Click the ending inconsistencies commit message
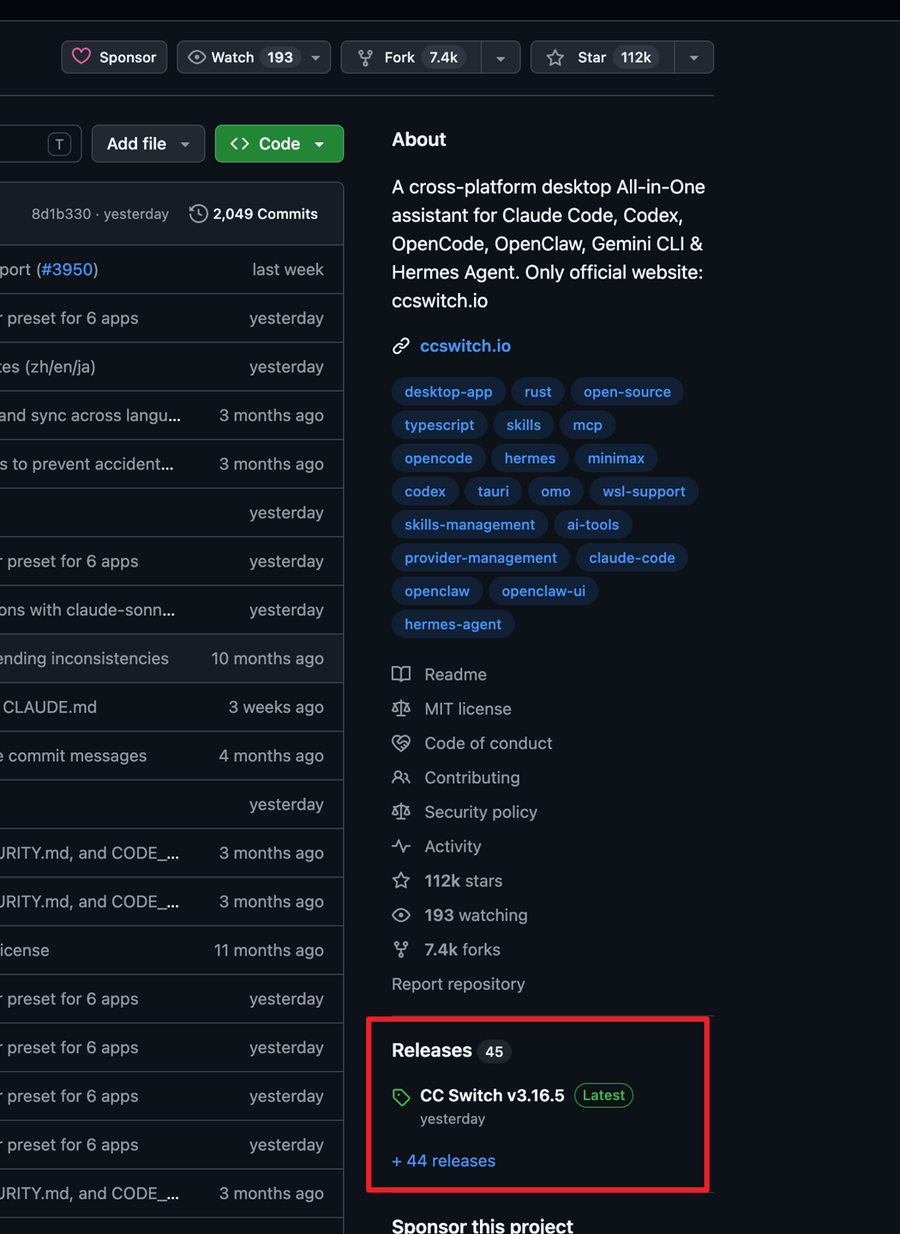 pos(84,659)
